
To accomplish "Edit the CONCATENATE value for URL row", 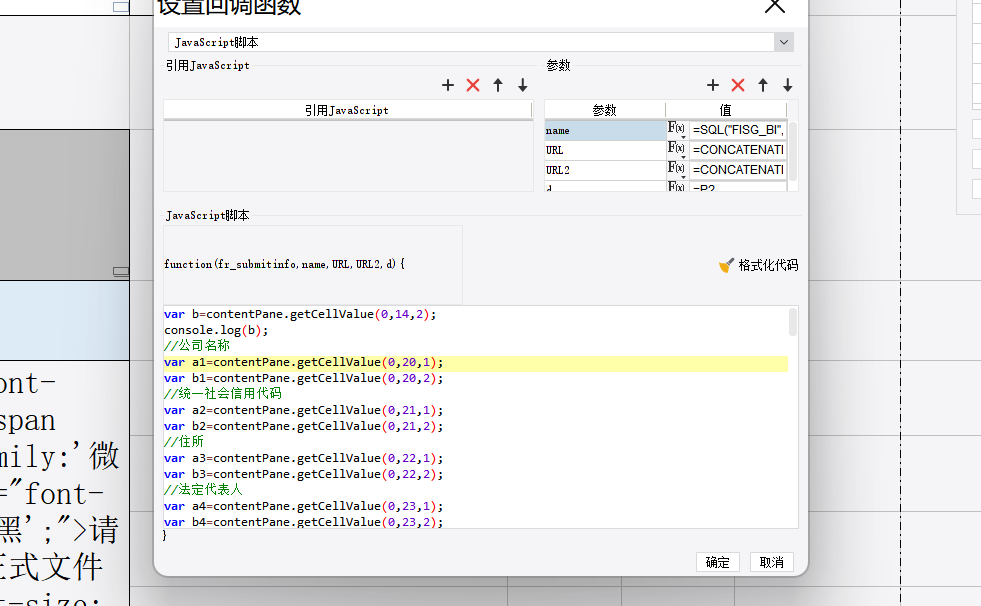I will tap(738, 150).
